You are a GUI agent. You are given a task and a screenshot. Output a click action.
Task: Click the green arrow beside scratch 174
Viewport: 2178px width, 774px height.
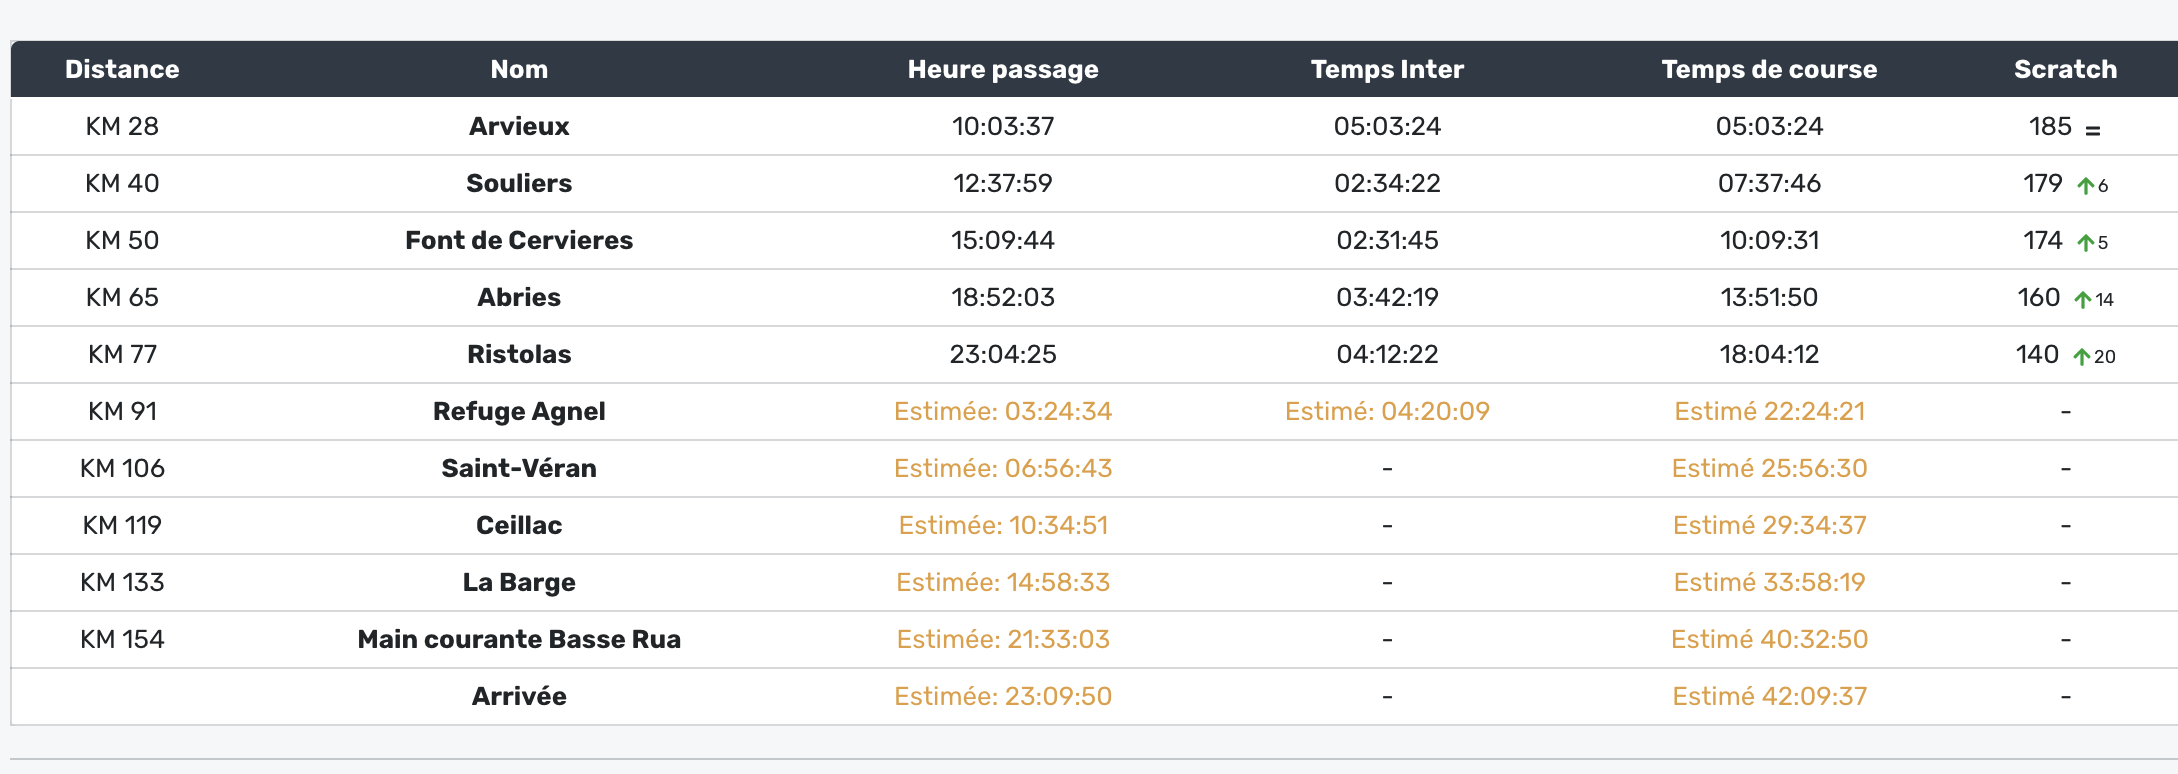click(x=2085, y=242)
